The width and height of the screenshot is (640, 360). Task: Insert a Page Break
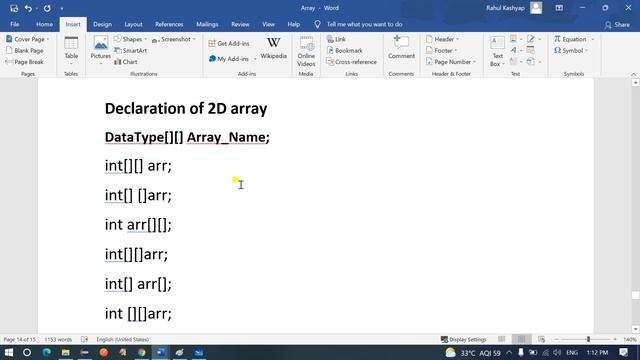click(x=24, y=62)
